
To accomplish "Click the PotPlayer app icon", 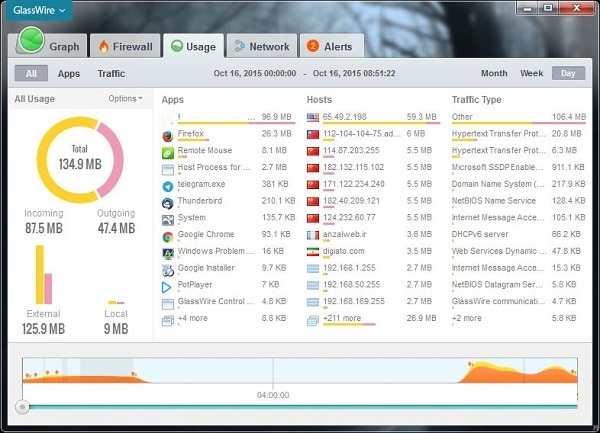I will [167, 287].
